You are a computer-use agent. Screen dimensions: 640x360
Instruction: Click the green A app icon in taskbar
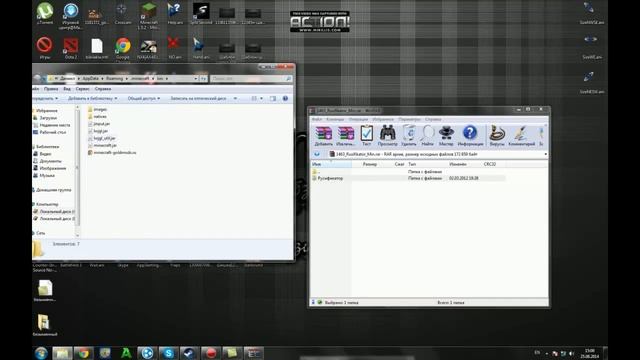(x=126, y=353)
